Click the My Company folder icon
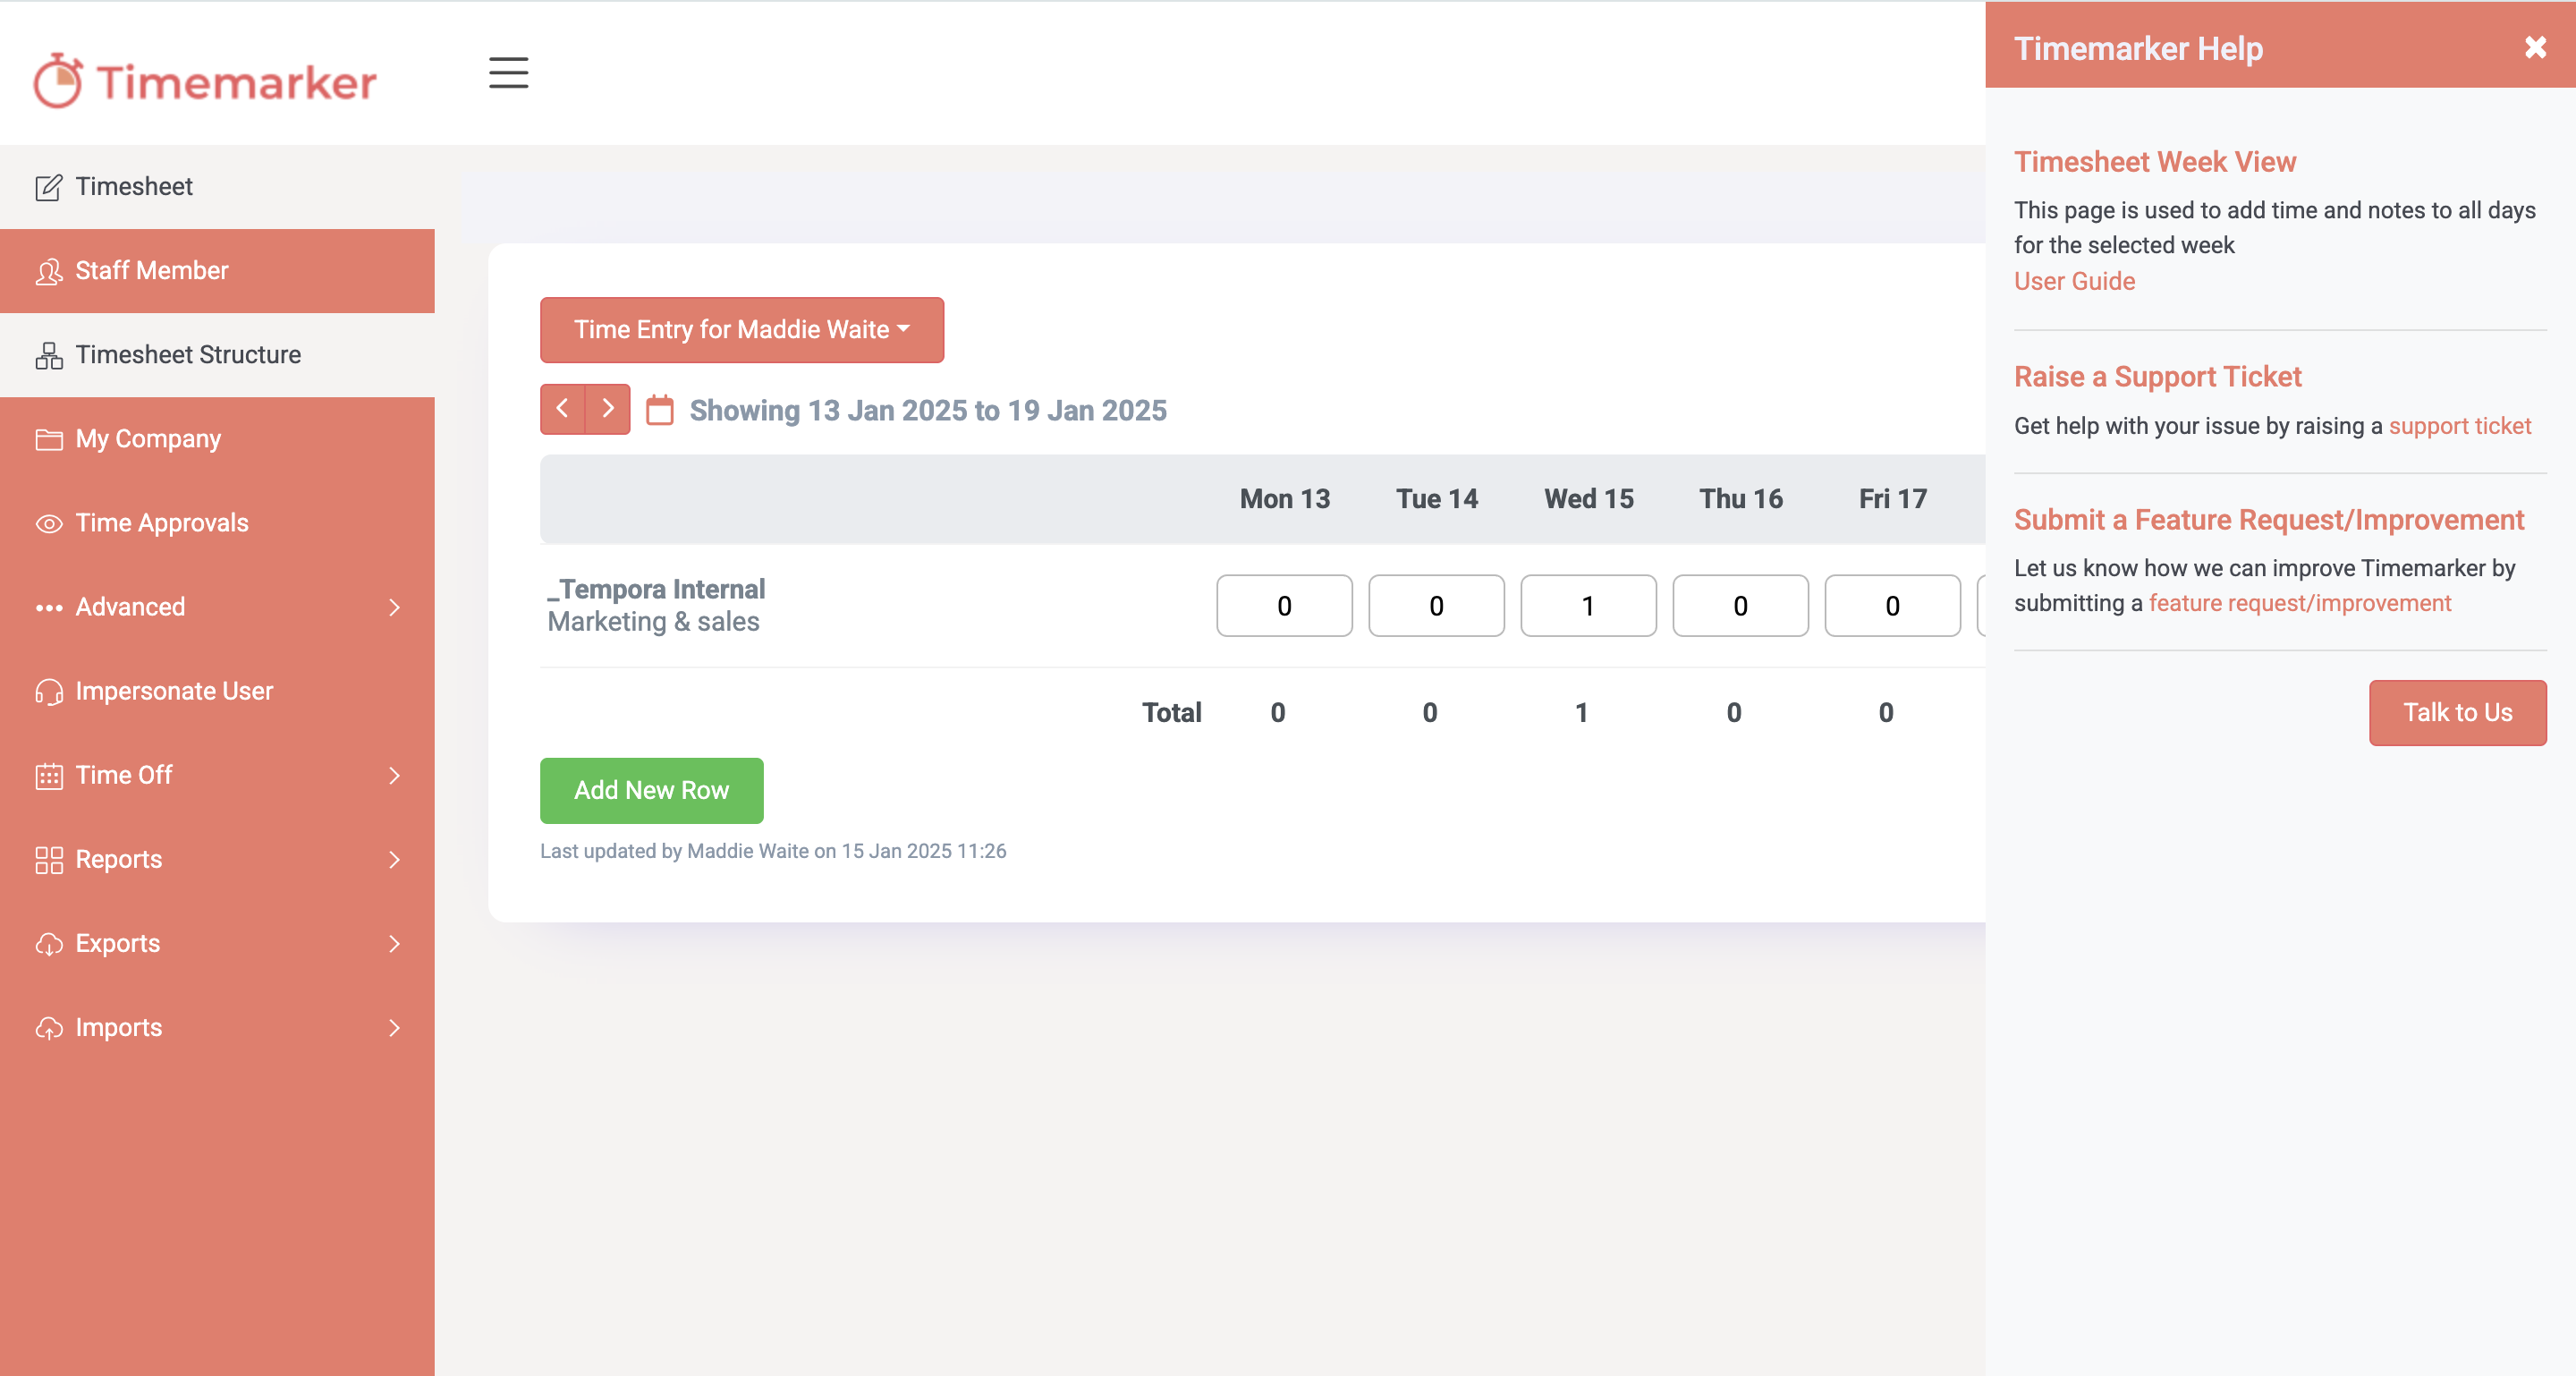Screen dimensions: 2576x1376 pos(48,439)
